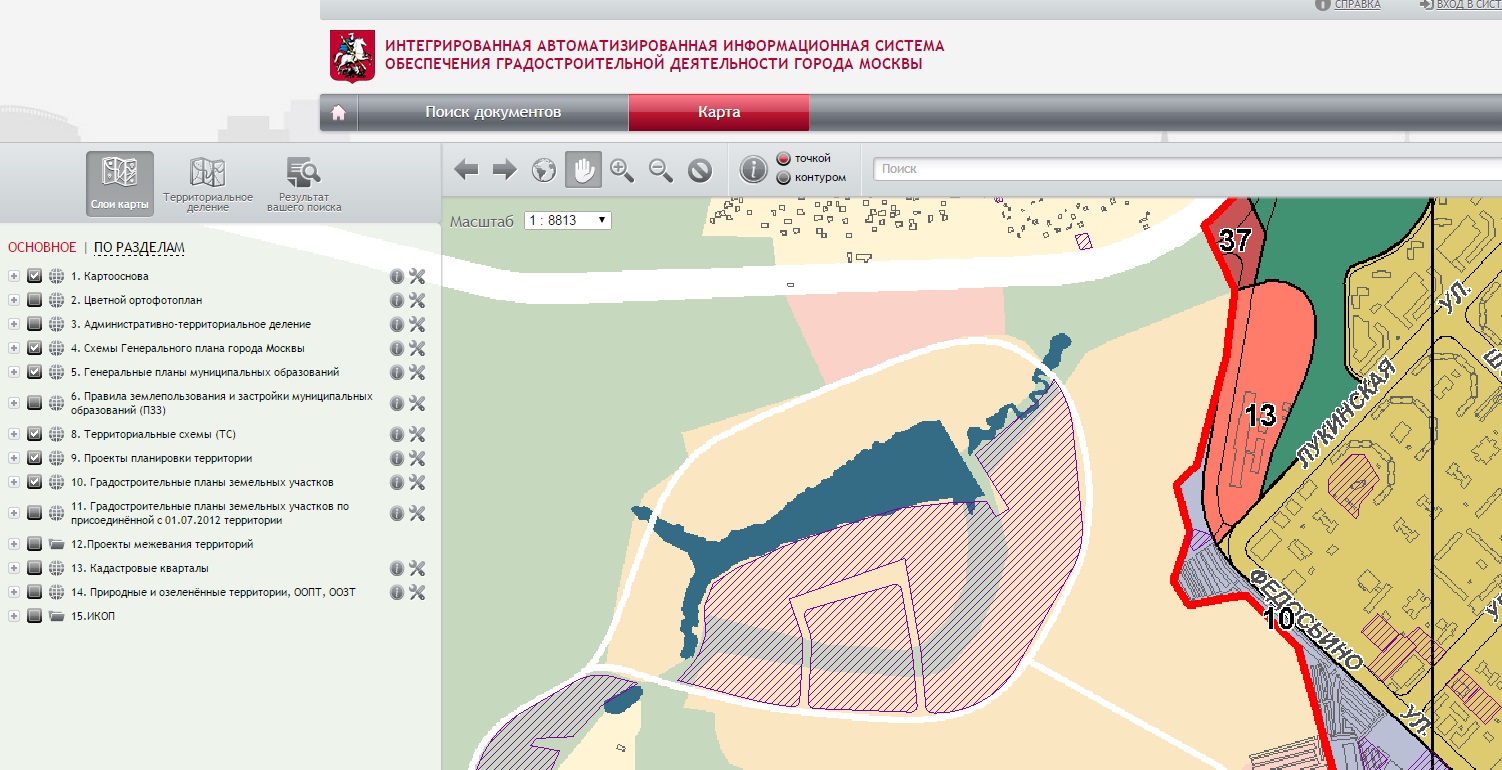This screenshot has width=1502, height=770.
Task: Open the Масштаб scale dropdown
Action: [567, 220]
